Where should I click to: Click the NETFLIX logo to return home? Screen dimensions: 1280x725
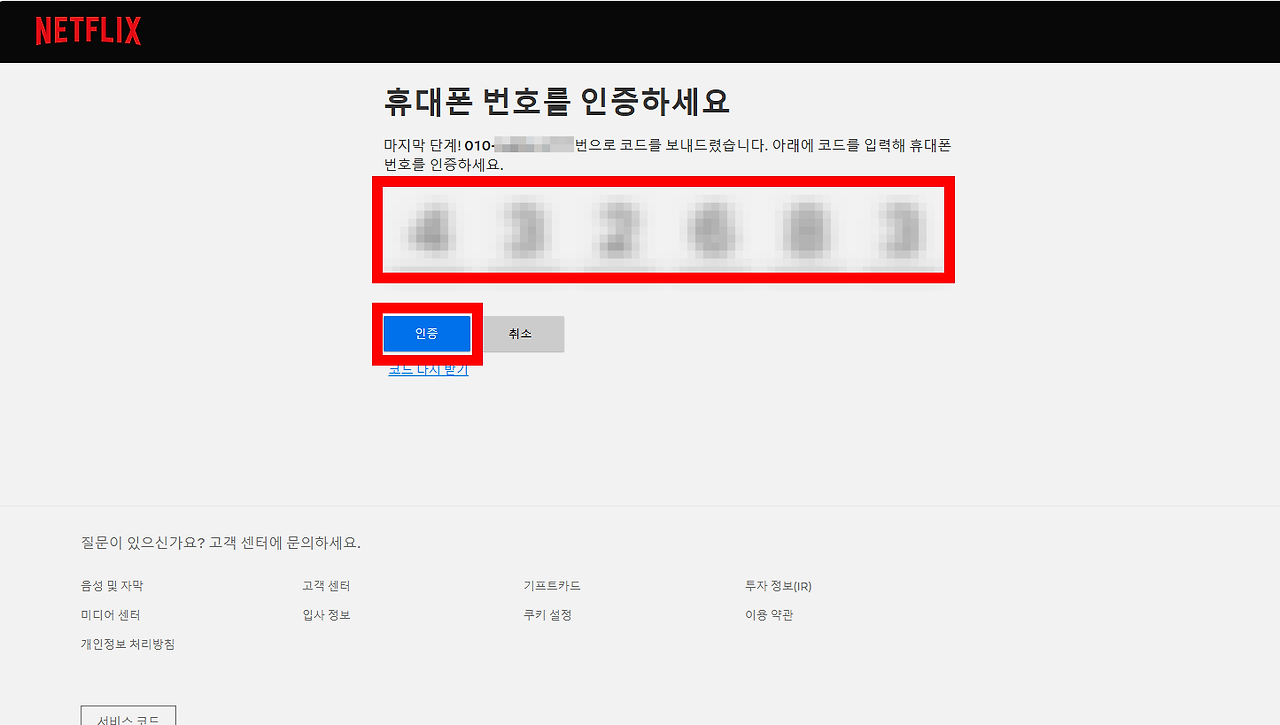87,31
